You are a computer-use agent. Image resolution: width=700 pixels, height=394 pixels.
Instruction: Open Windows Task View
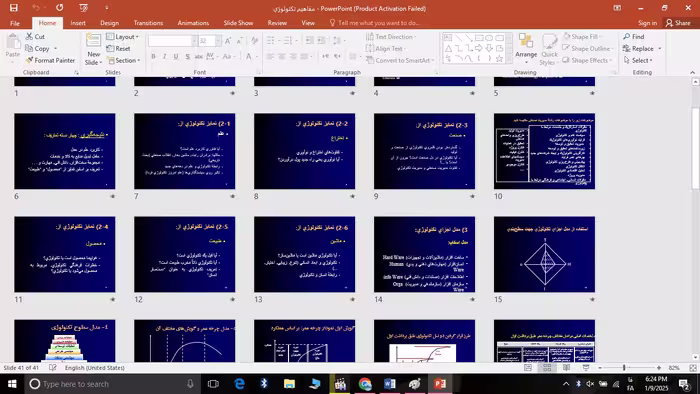coord(213,384)
